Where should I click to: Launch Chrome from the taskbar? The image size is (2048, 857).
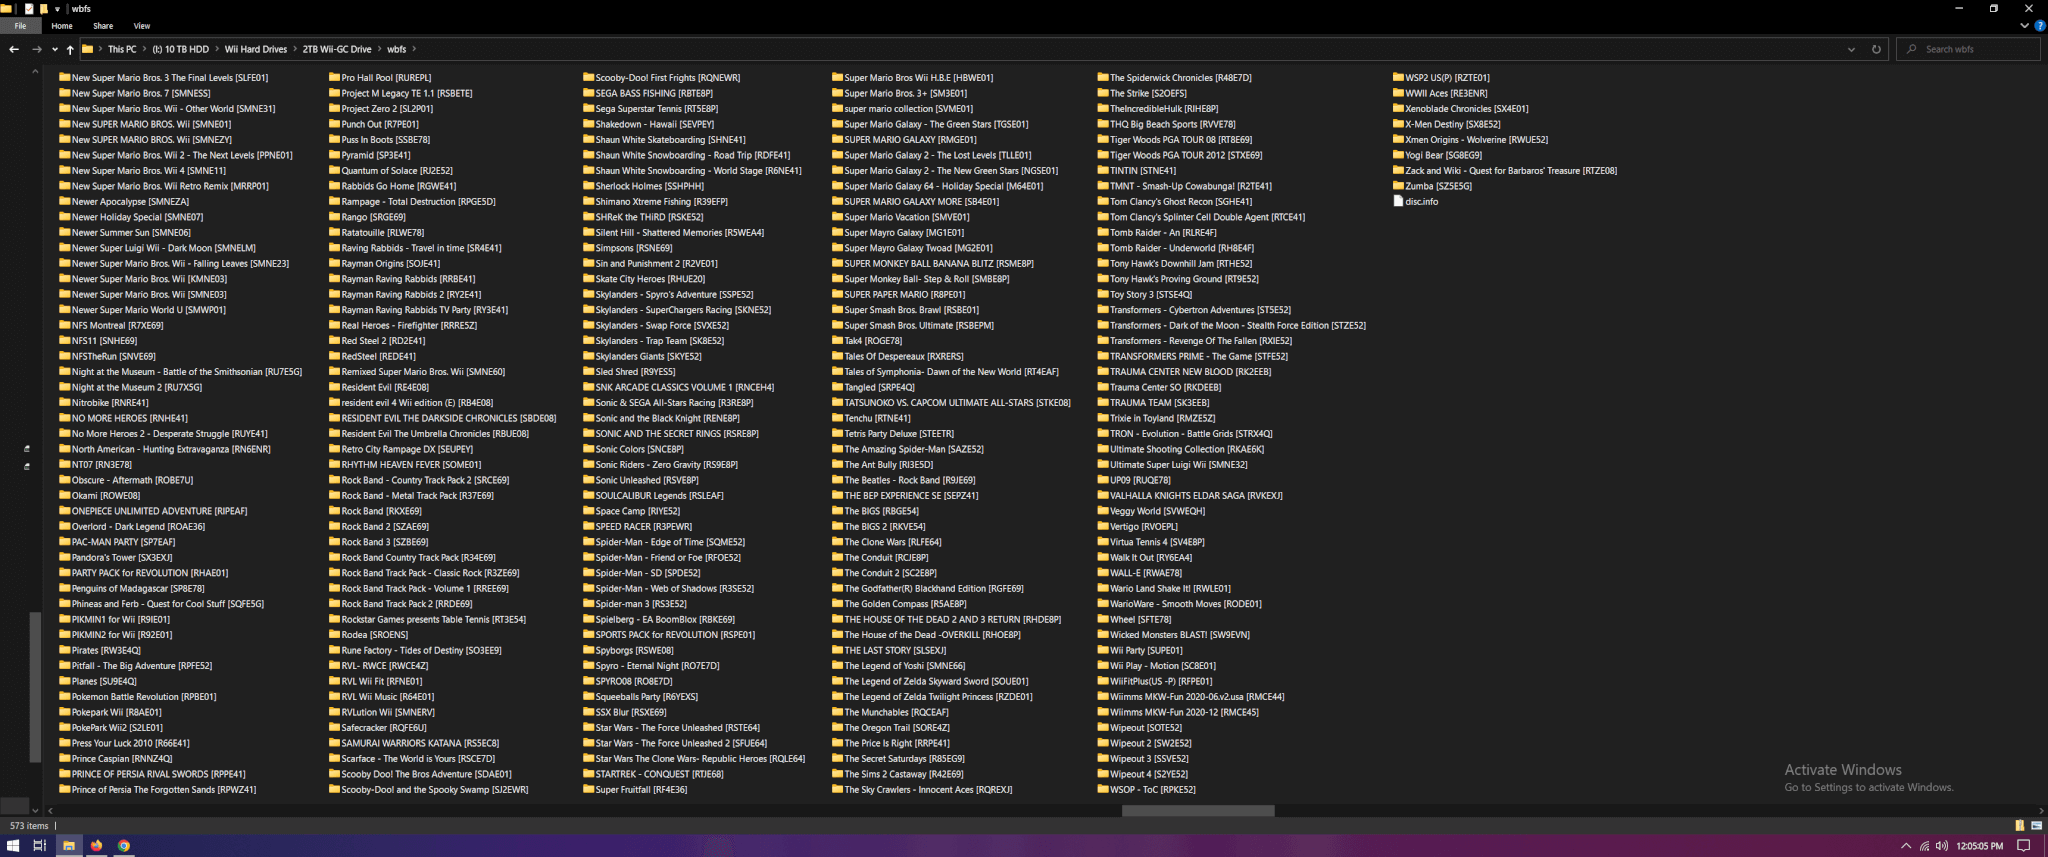tap(124, 846)
